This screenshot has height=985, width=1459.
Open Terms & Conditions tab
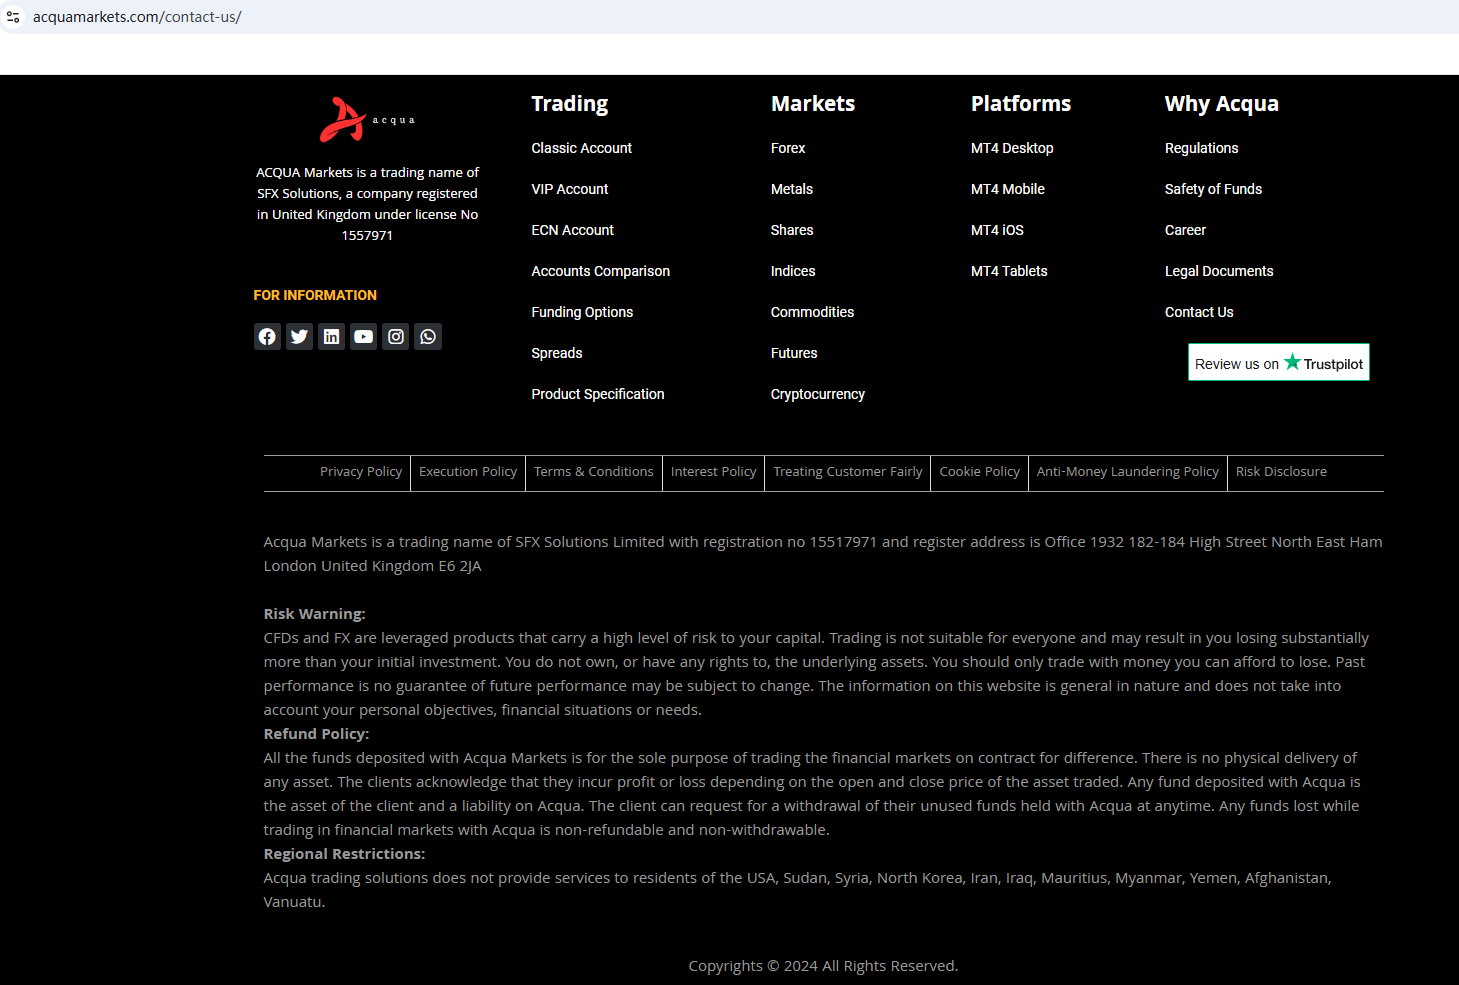[x=594, y=472]
